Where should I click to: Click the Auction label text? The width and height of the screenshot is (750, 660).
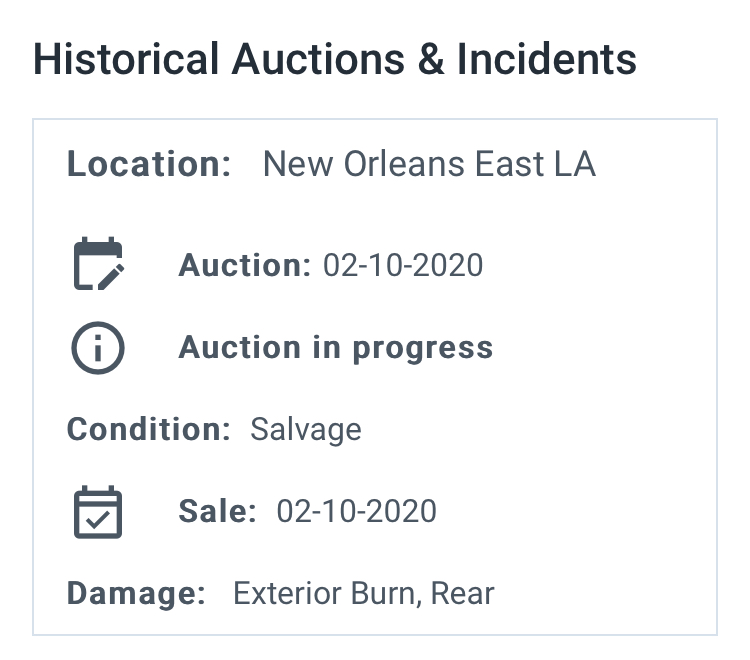[x=244, y=265]
